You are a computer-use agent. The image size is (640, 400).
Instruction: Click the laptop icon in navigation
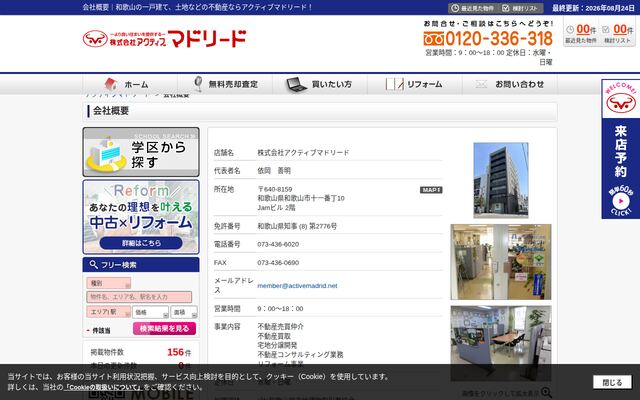coord(296,84)
